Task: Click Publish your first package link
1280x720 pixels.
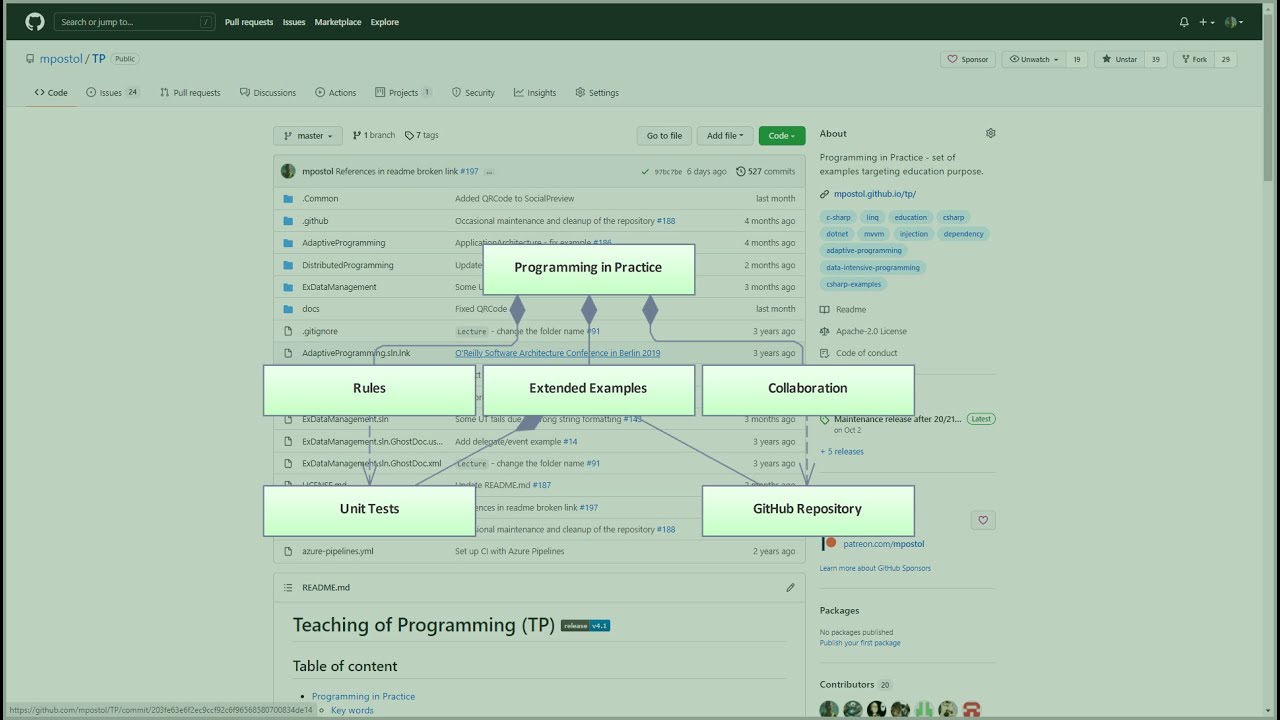Action: point(860,643)
